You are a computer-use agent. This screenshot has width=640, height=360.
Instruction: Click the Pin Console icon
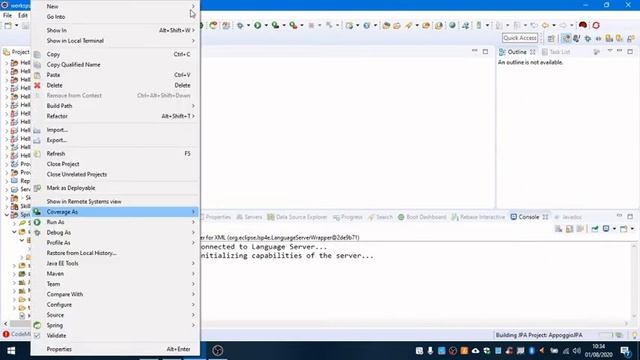point(595,229)
